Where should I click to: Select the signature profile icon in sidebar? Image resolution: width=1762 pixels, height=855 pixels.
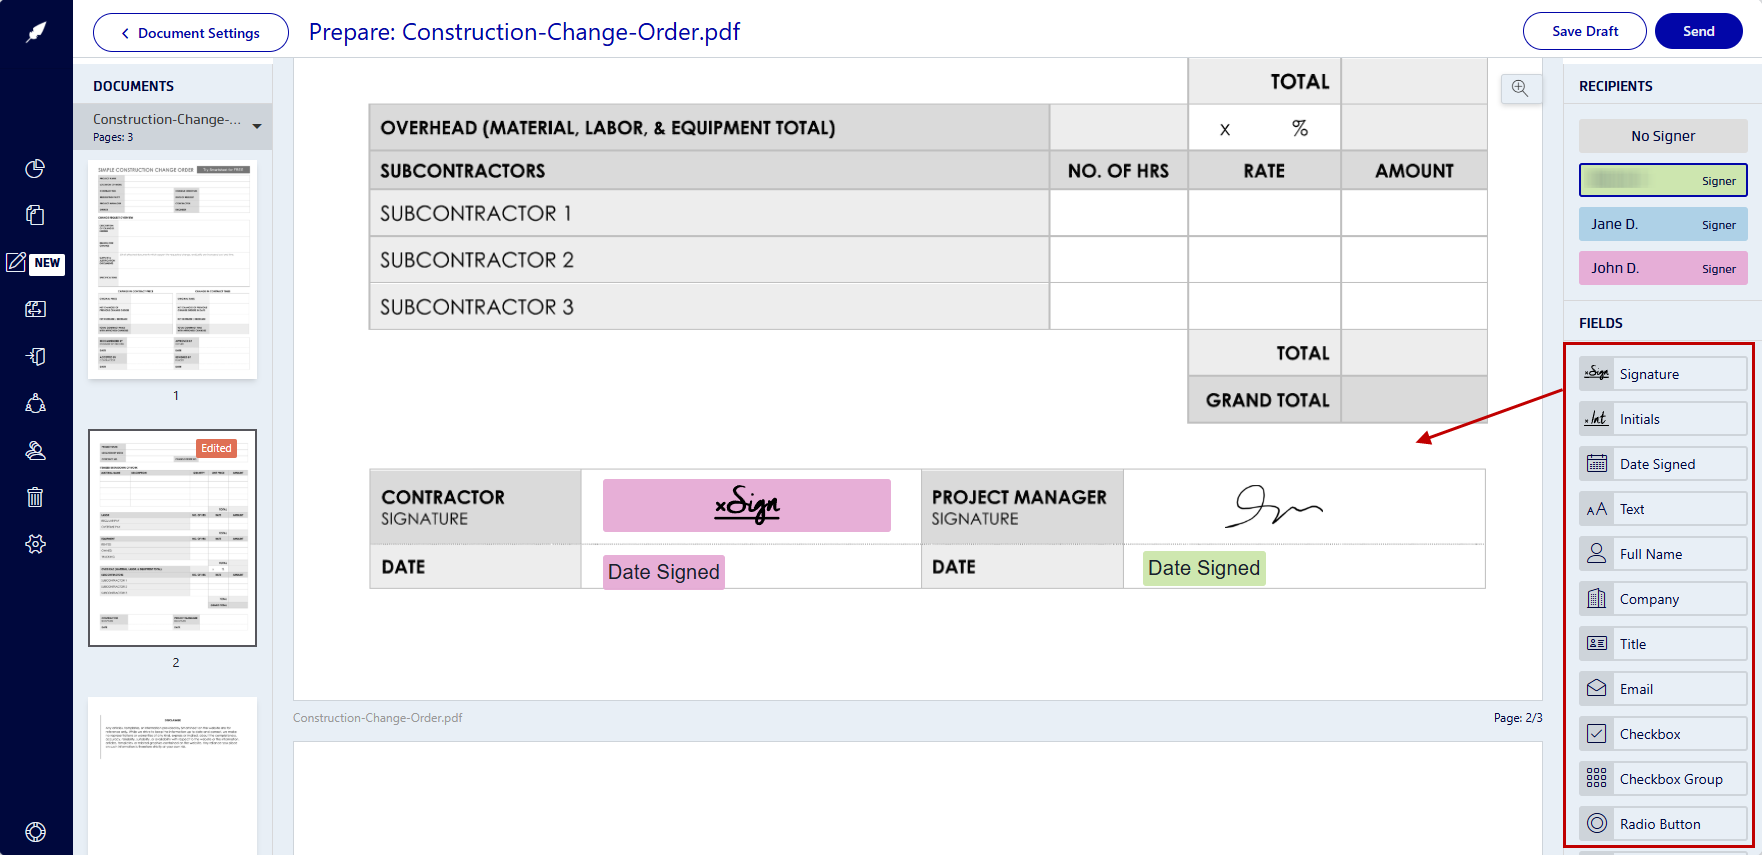coord(35,450)
